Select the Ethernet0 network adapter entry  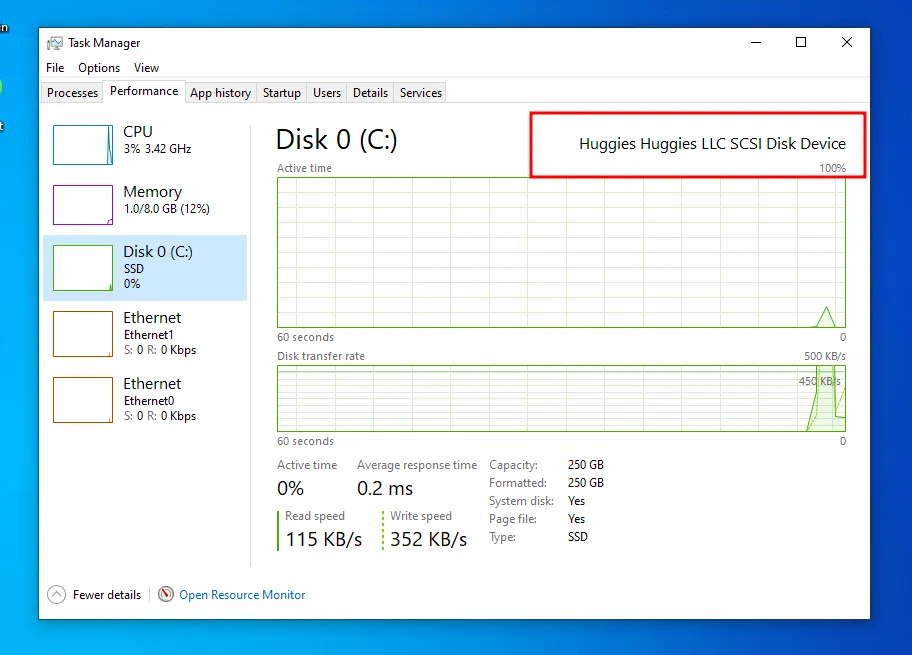click(145, 400)
